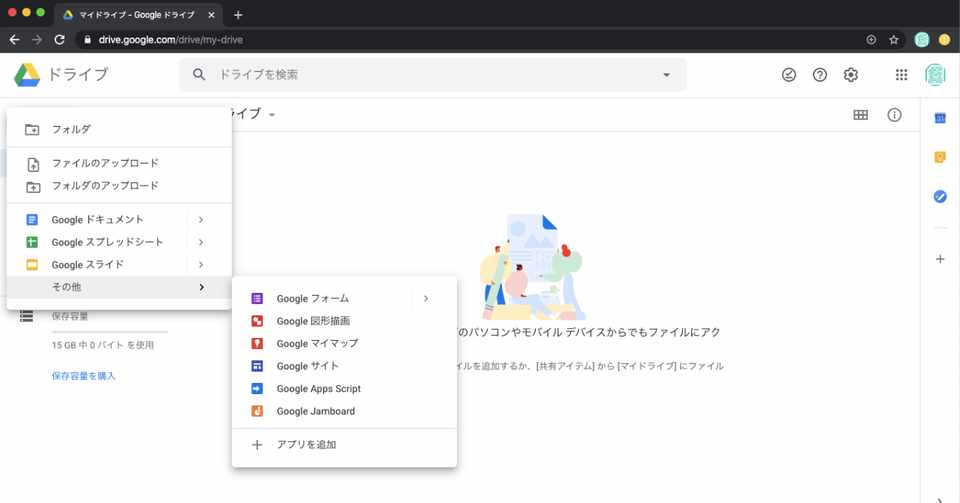Open Google Keep side panel icon
The image size is (960, 503).
tap(940, 157)
